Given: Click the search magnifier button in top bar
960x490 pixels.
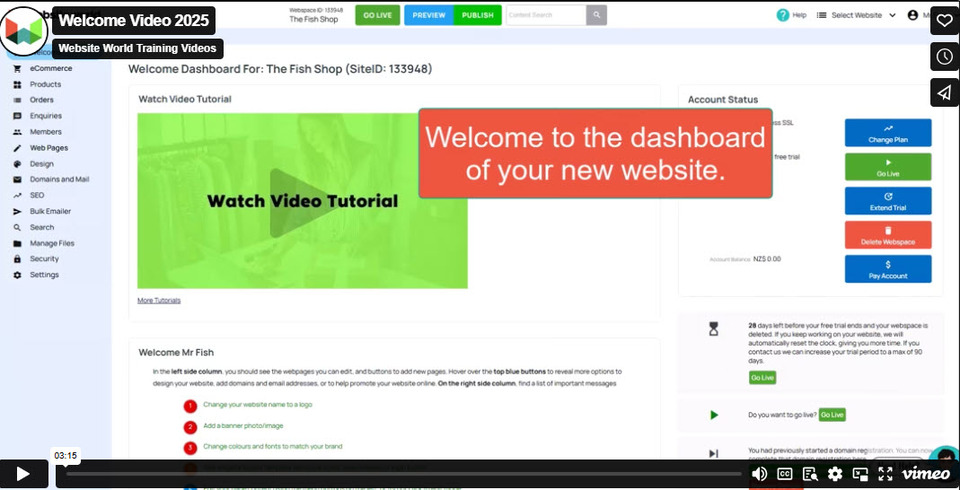Looking at the screenshot, I should coord(597,15).
